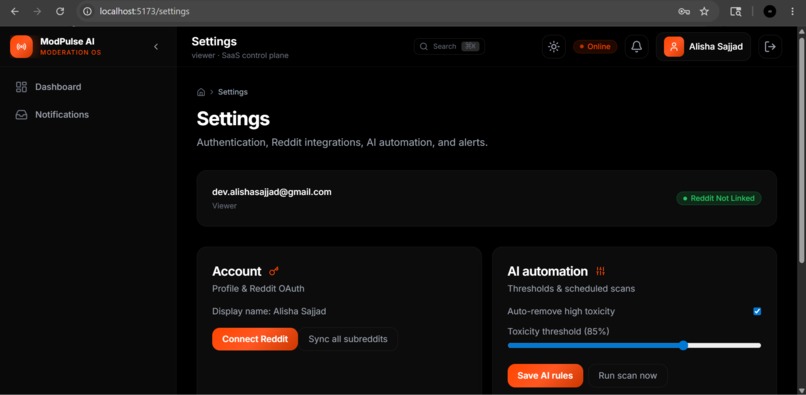
Task: Click the Toxicity threshold slider handle
Action: pos(683,345)
